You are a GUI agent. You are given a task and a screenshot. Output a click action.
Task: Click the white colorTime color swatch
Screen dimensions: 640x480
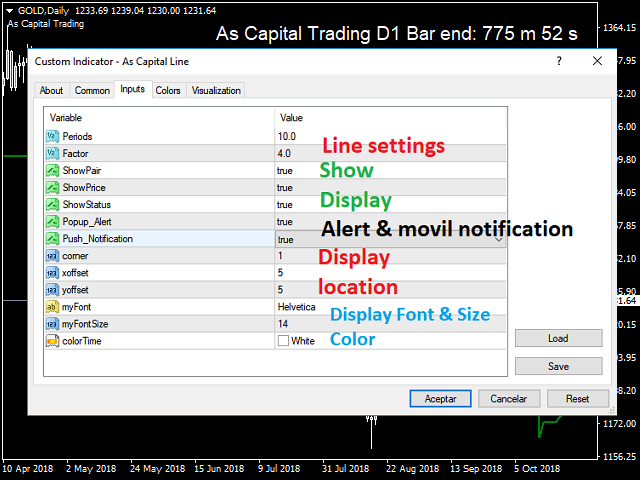pyautogui.click(x=283, y=341)
